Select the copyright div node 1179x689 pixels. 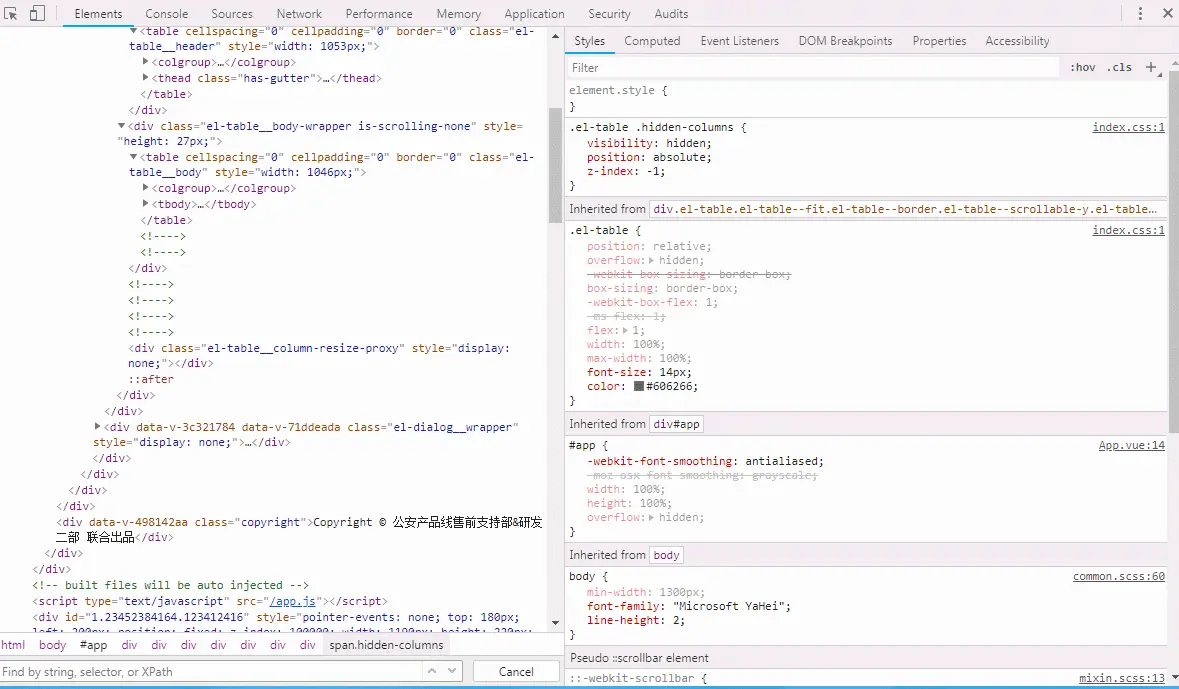click(x=299, y=530)
